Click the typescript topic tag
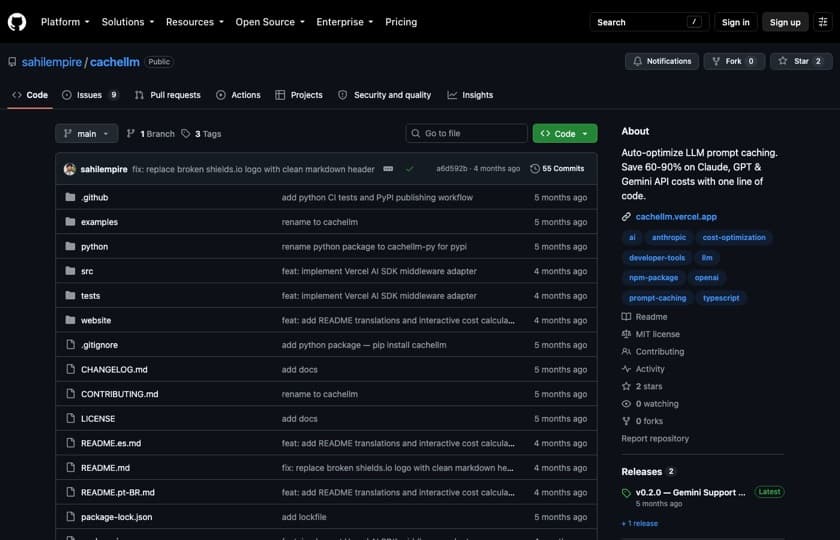The image size is (840, 540). [x=721, y=298]
